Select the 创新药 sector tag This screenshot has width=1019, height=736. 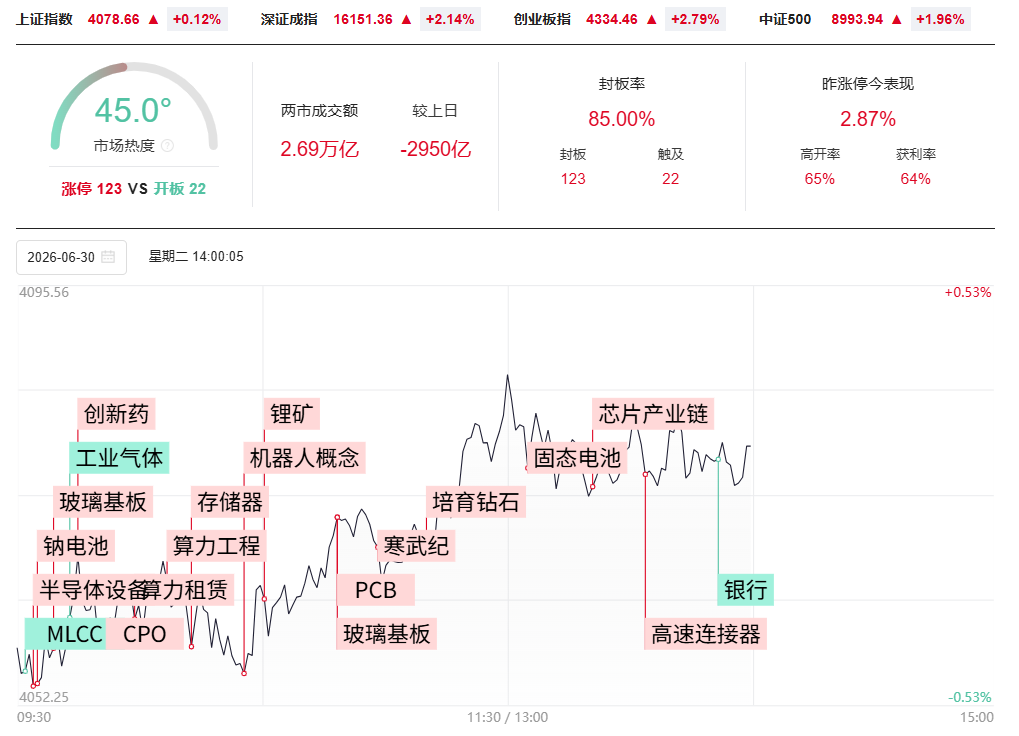116,414
